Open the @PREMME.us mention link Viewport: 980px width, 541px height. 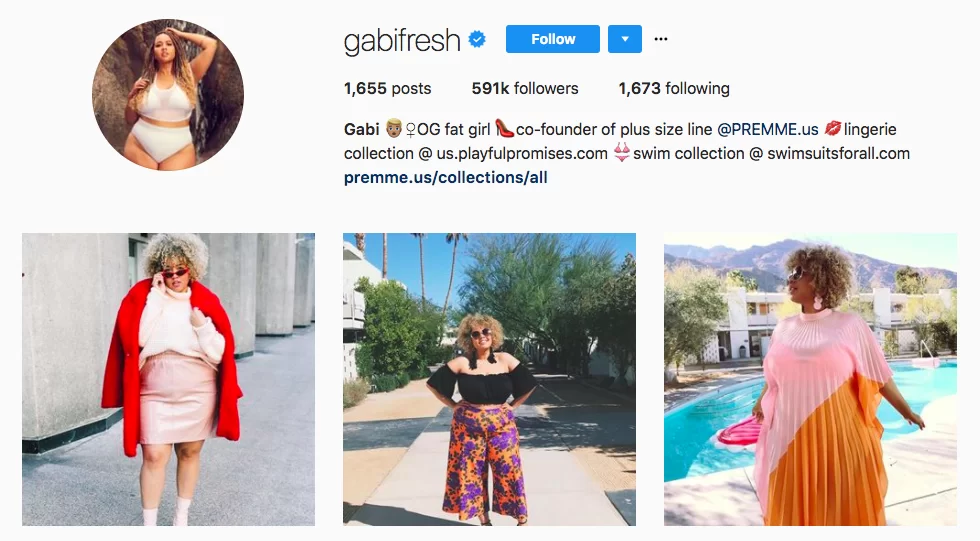768,129
